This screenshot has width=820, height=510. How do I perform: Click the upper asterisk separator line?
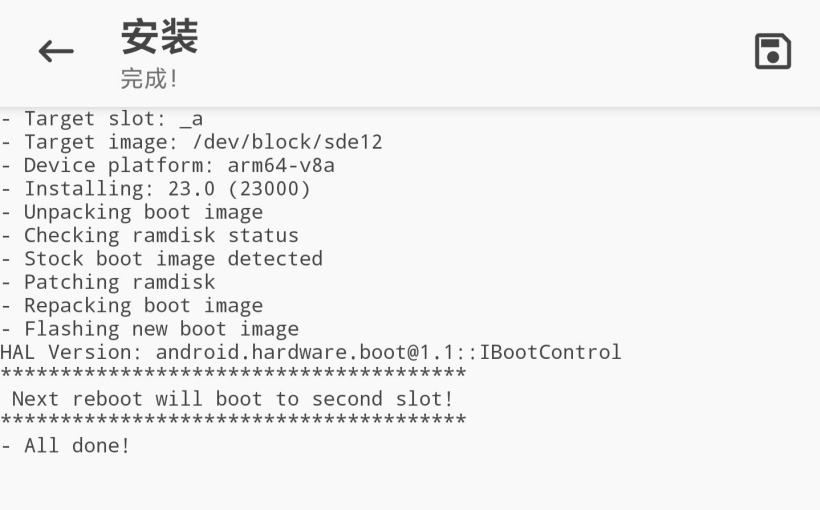[x=233, y=375]
